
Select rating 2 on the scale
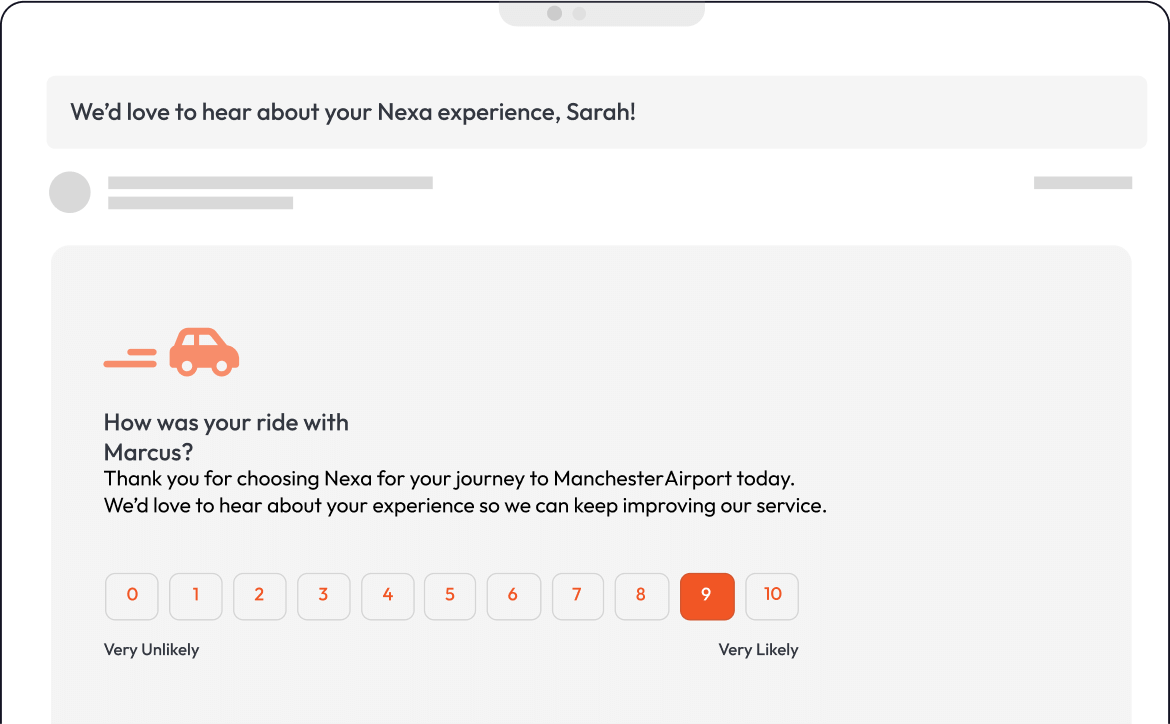[x=259, y=596]
